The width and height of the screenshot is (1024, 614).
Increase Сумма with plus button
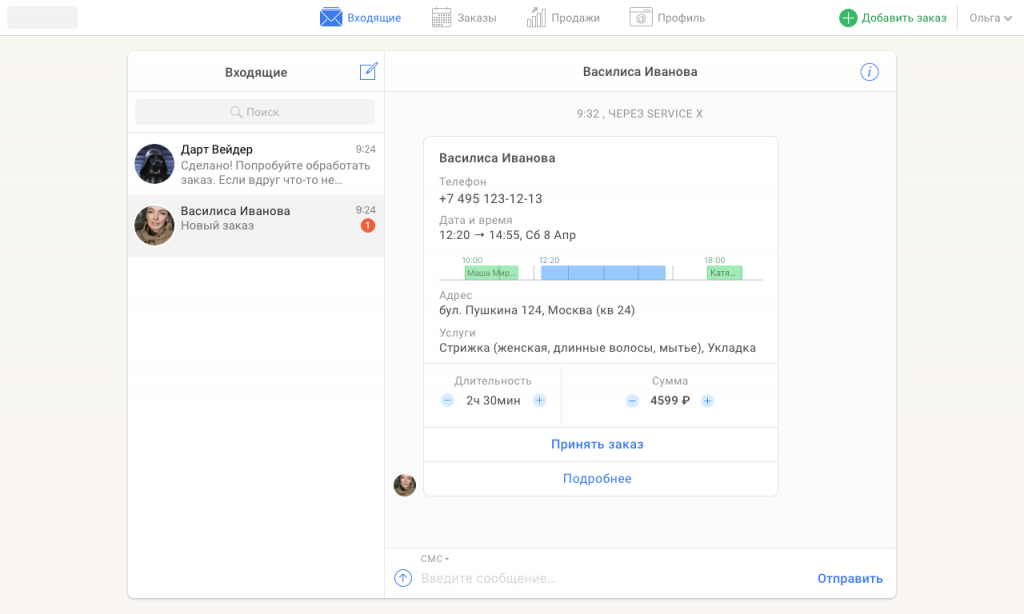[x=707, y=400]
